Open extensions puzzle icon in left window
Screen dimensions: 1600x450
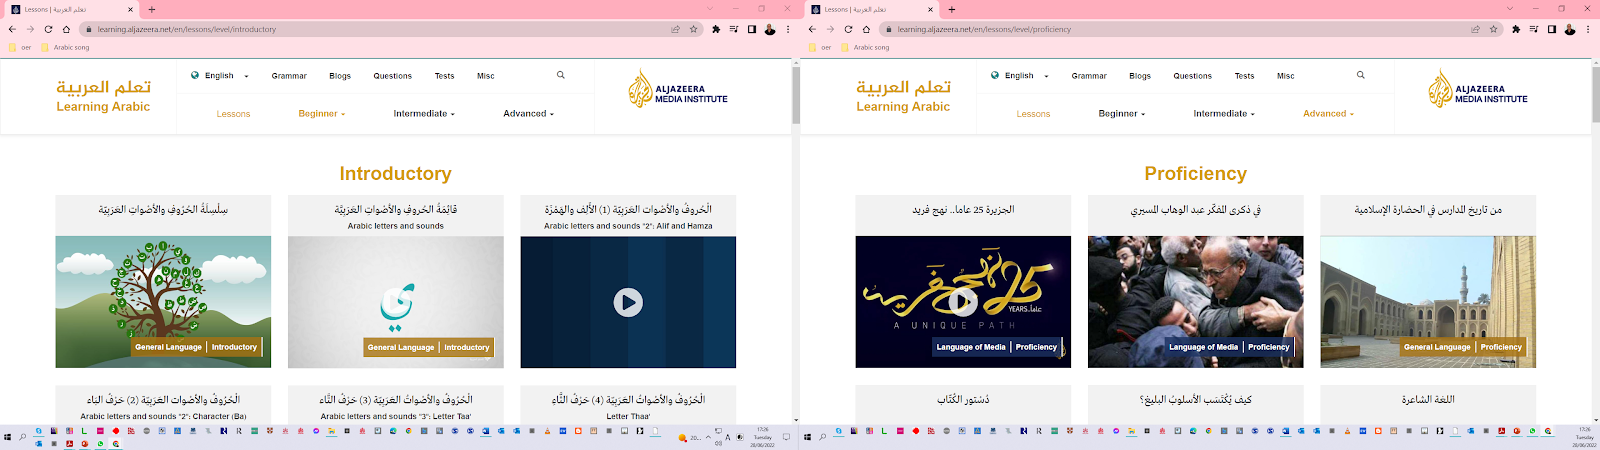tap(716, 29)
